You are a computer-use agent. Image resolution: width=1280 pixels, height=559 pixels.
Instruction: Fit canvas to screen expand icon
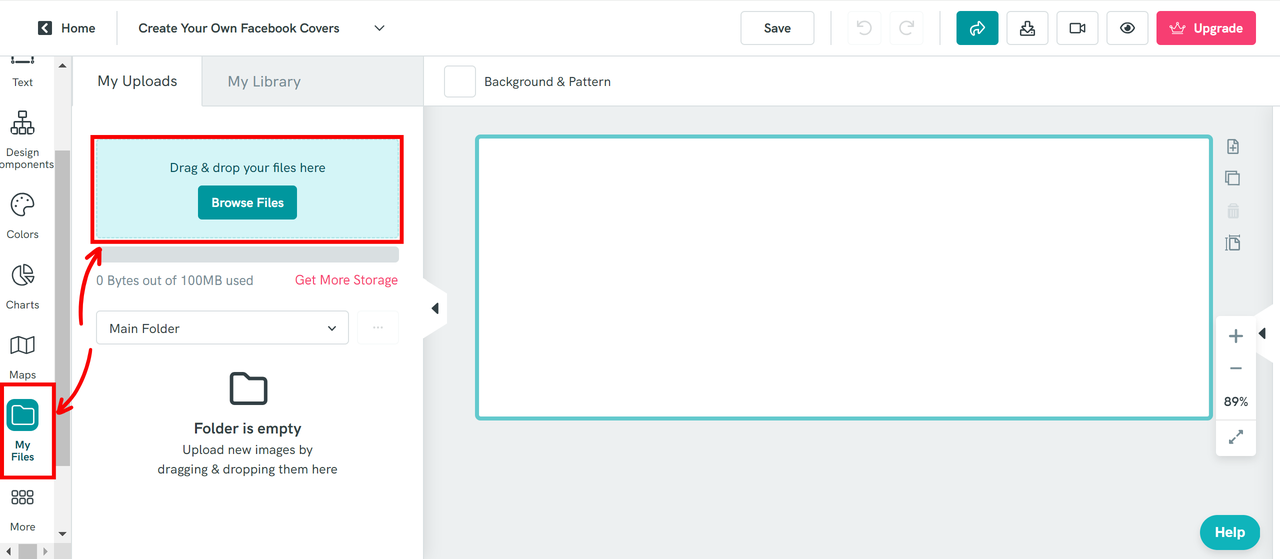(x=1236, y=437)
